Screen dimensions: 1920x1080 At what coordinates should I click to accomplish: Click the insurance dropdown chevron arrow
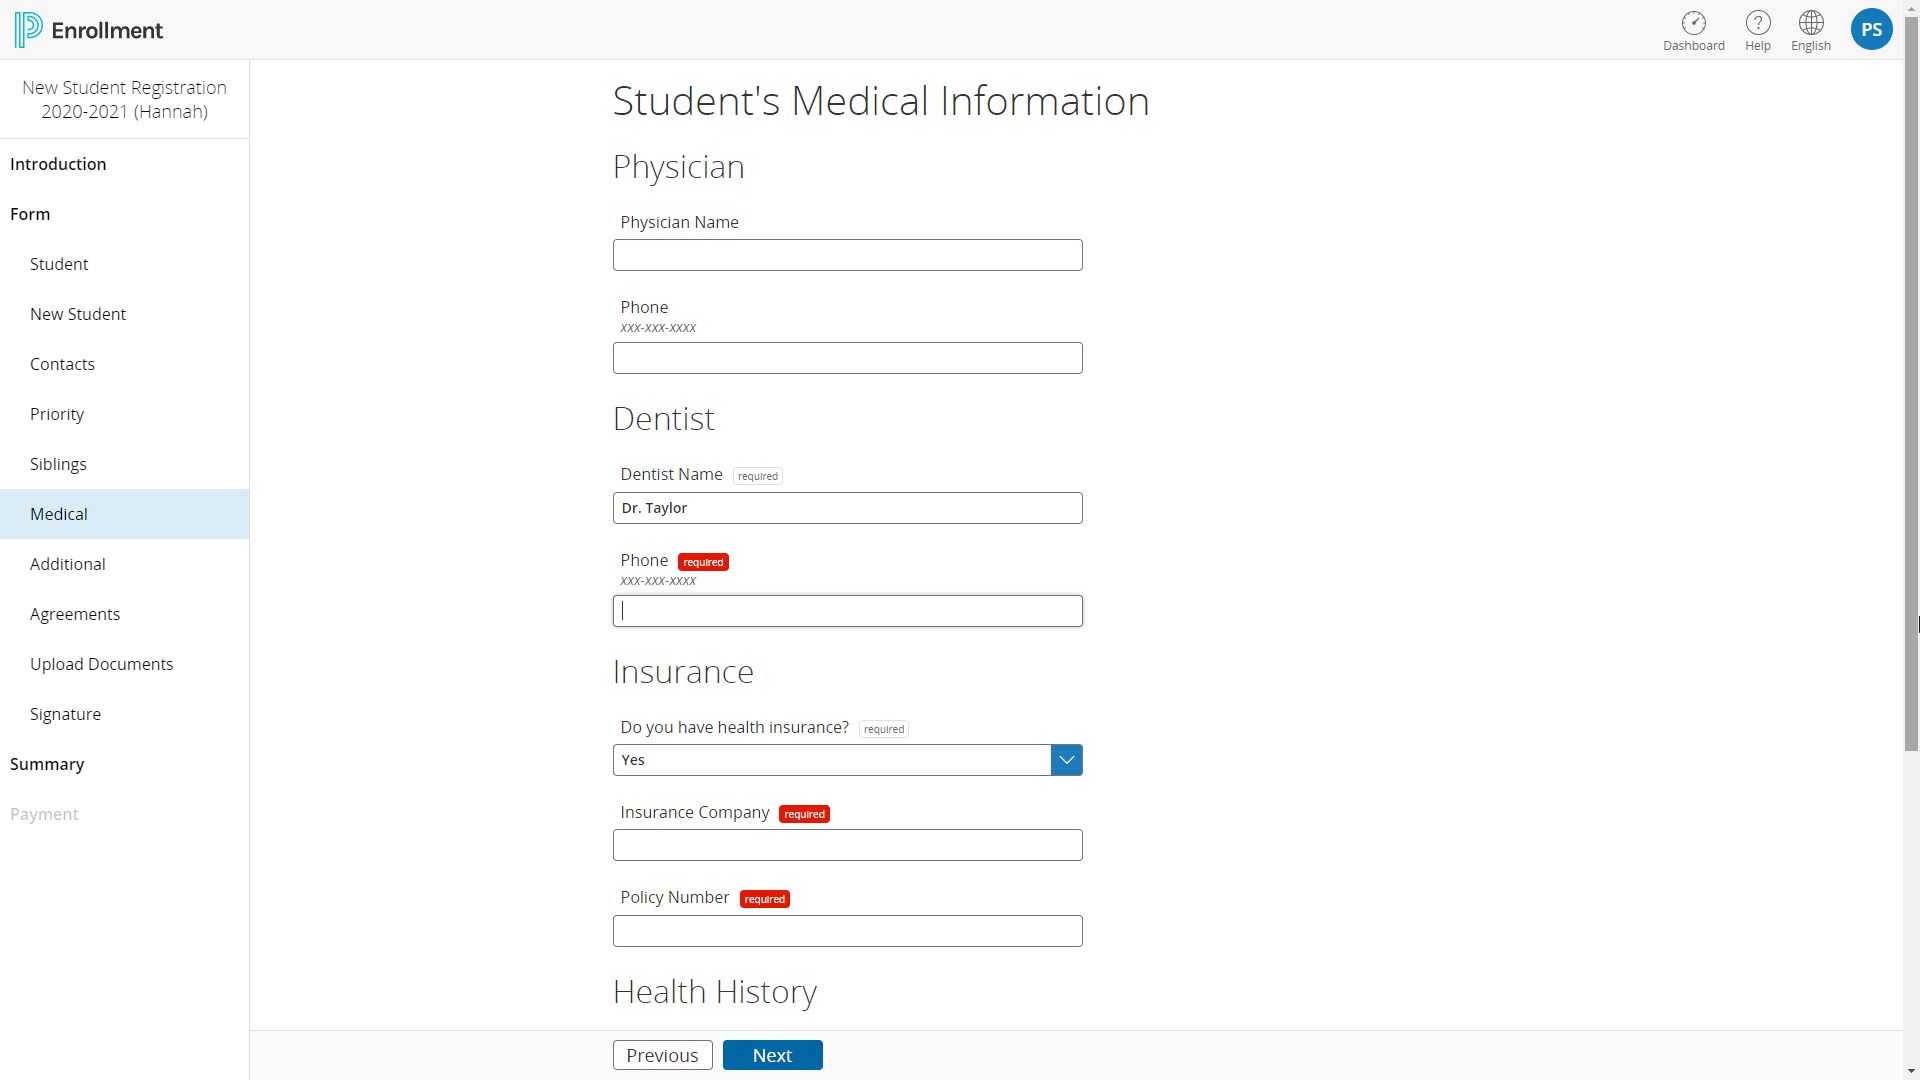coord(1065,760)
